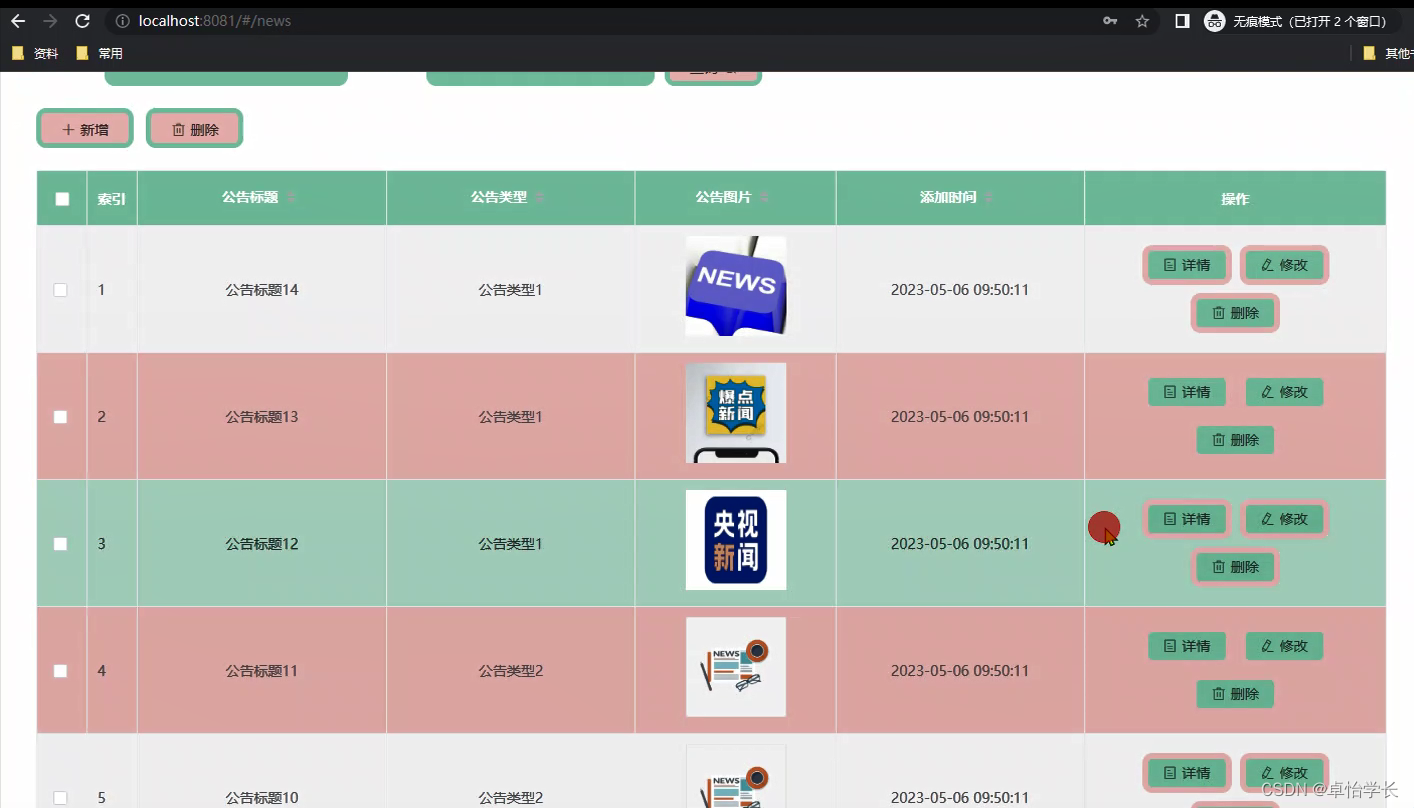
Task: Click the 公告标题14 title cell
Action: click(x=262, y=290)
